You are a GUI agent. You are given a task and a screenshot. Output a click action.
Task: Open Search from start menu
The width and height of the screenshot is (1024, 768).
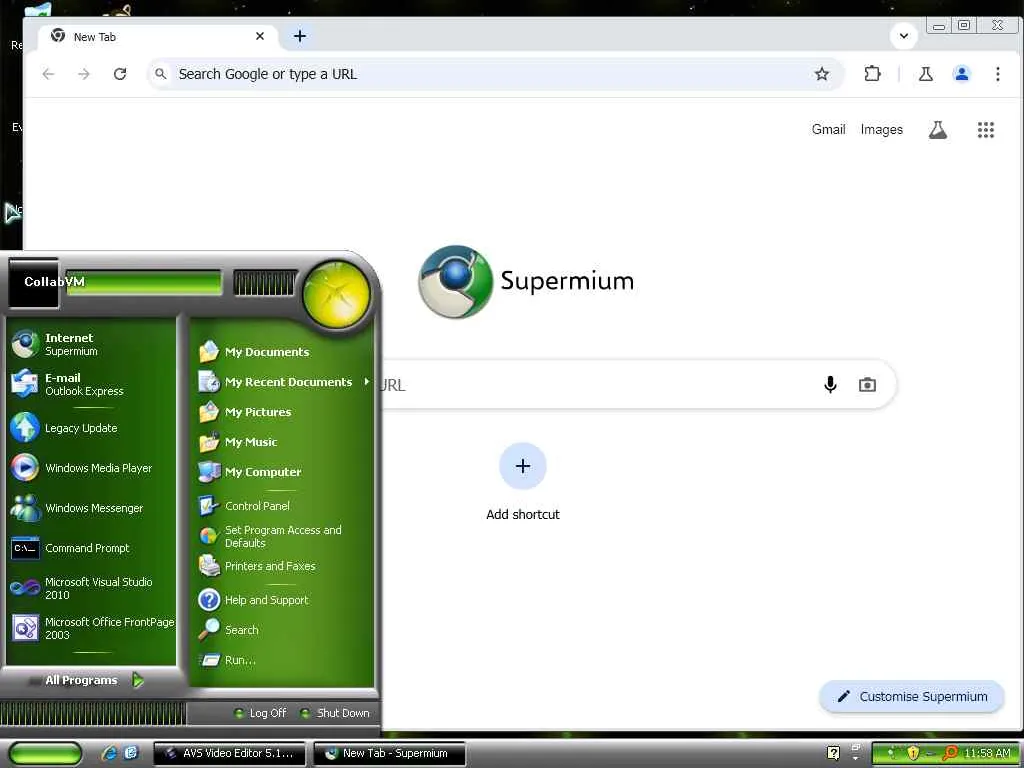tap(284, 630)
